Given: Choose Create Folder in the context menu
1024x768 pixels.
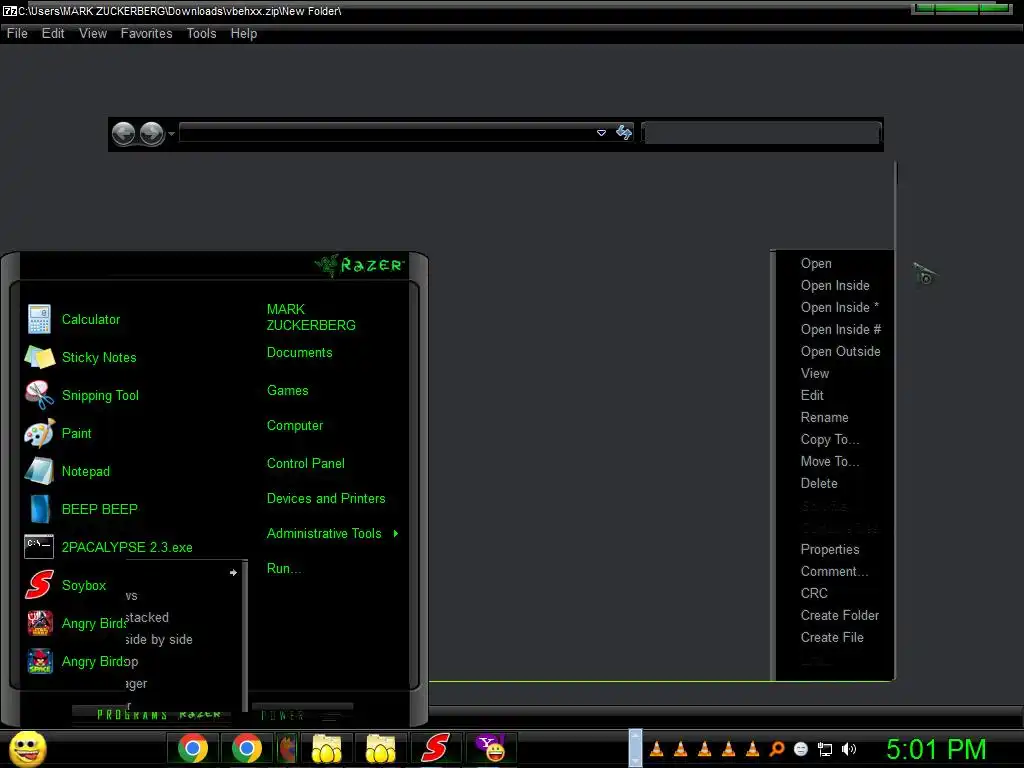Looking at the screenshot, I should click(x=840, y=615).
